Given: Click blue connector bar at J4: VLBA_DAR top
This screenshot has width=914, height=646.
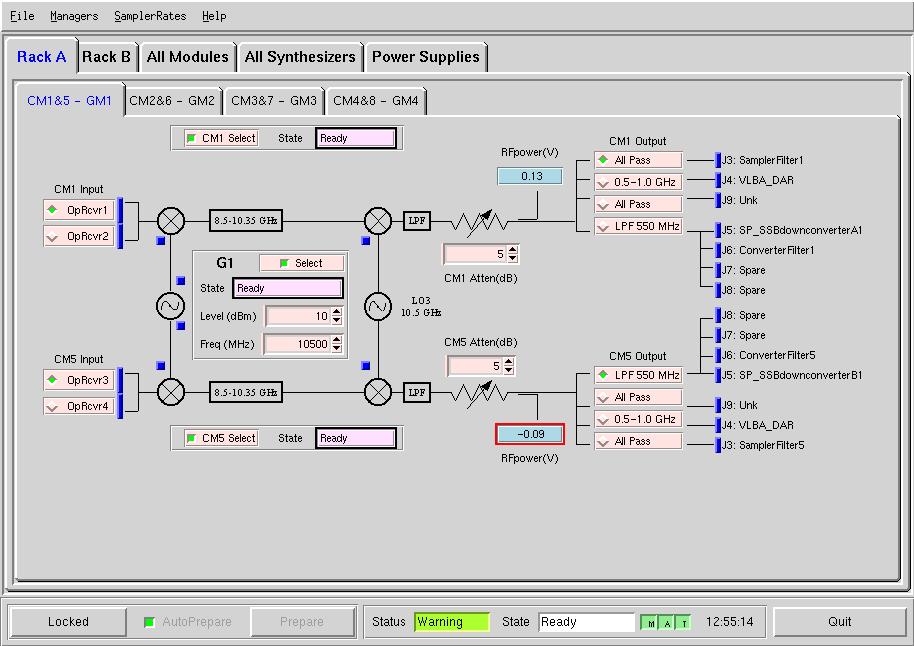Looking at the screenshot, I should (x=718, y=180).
